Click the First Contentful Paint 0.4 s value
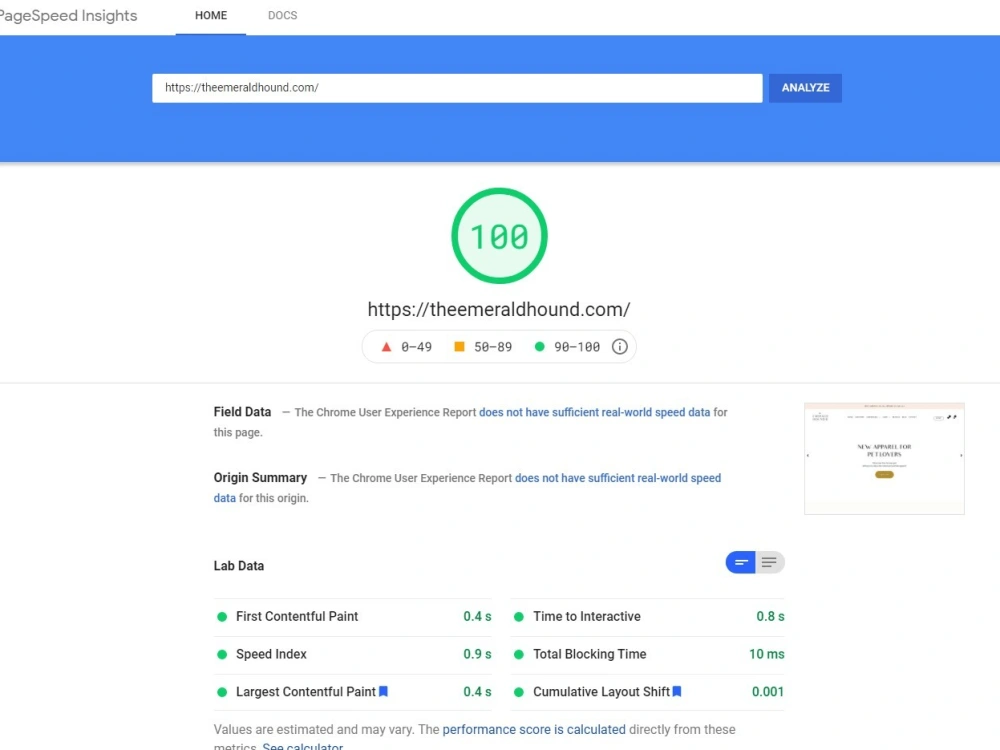The height and width of the screenshot is (750, 1000). pyautogui.click(x=477, y=617)
